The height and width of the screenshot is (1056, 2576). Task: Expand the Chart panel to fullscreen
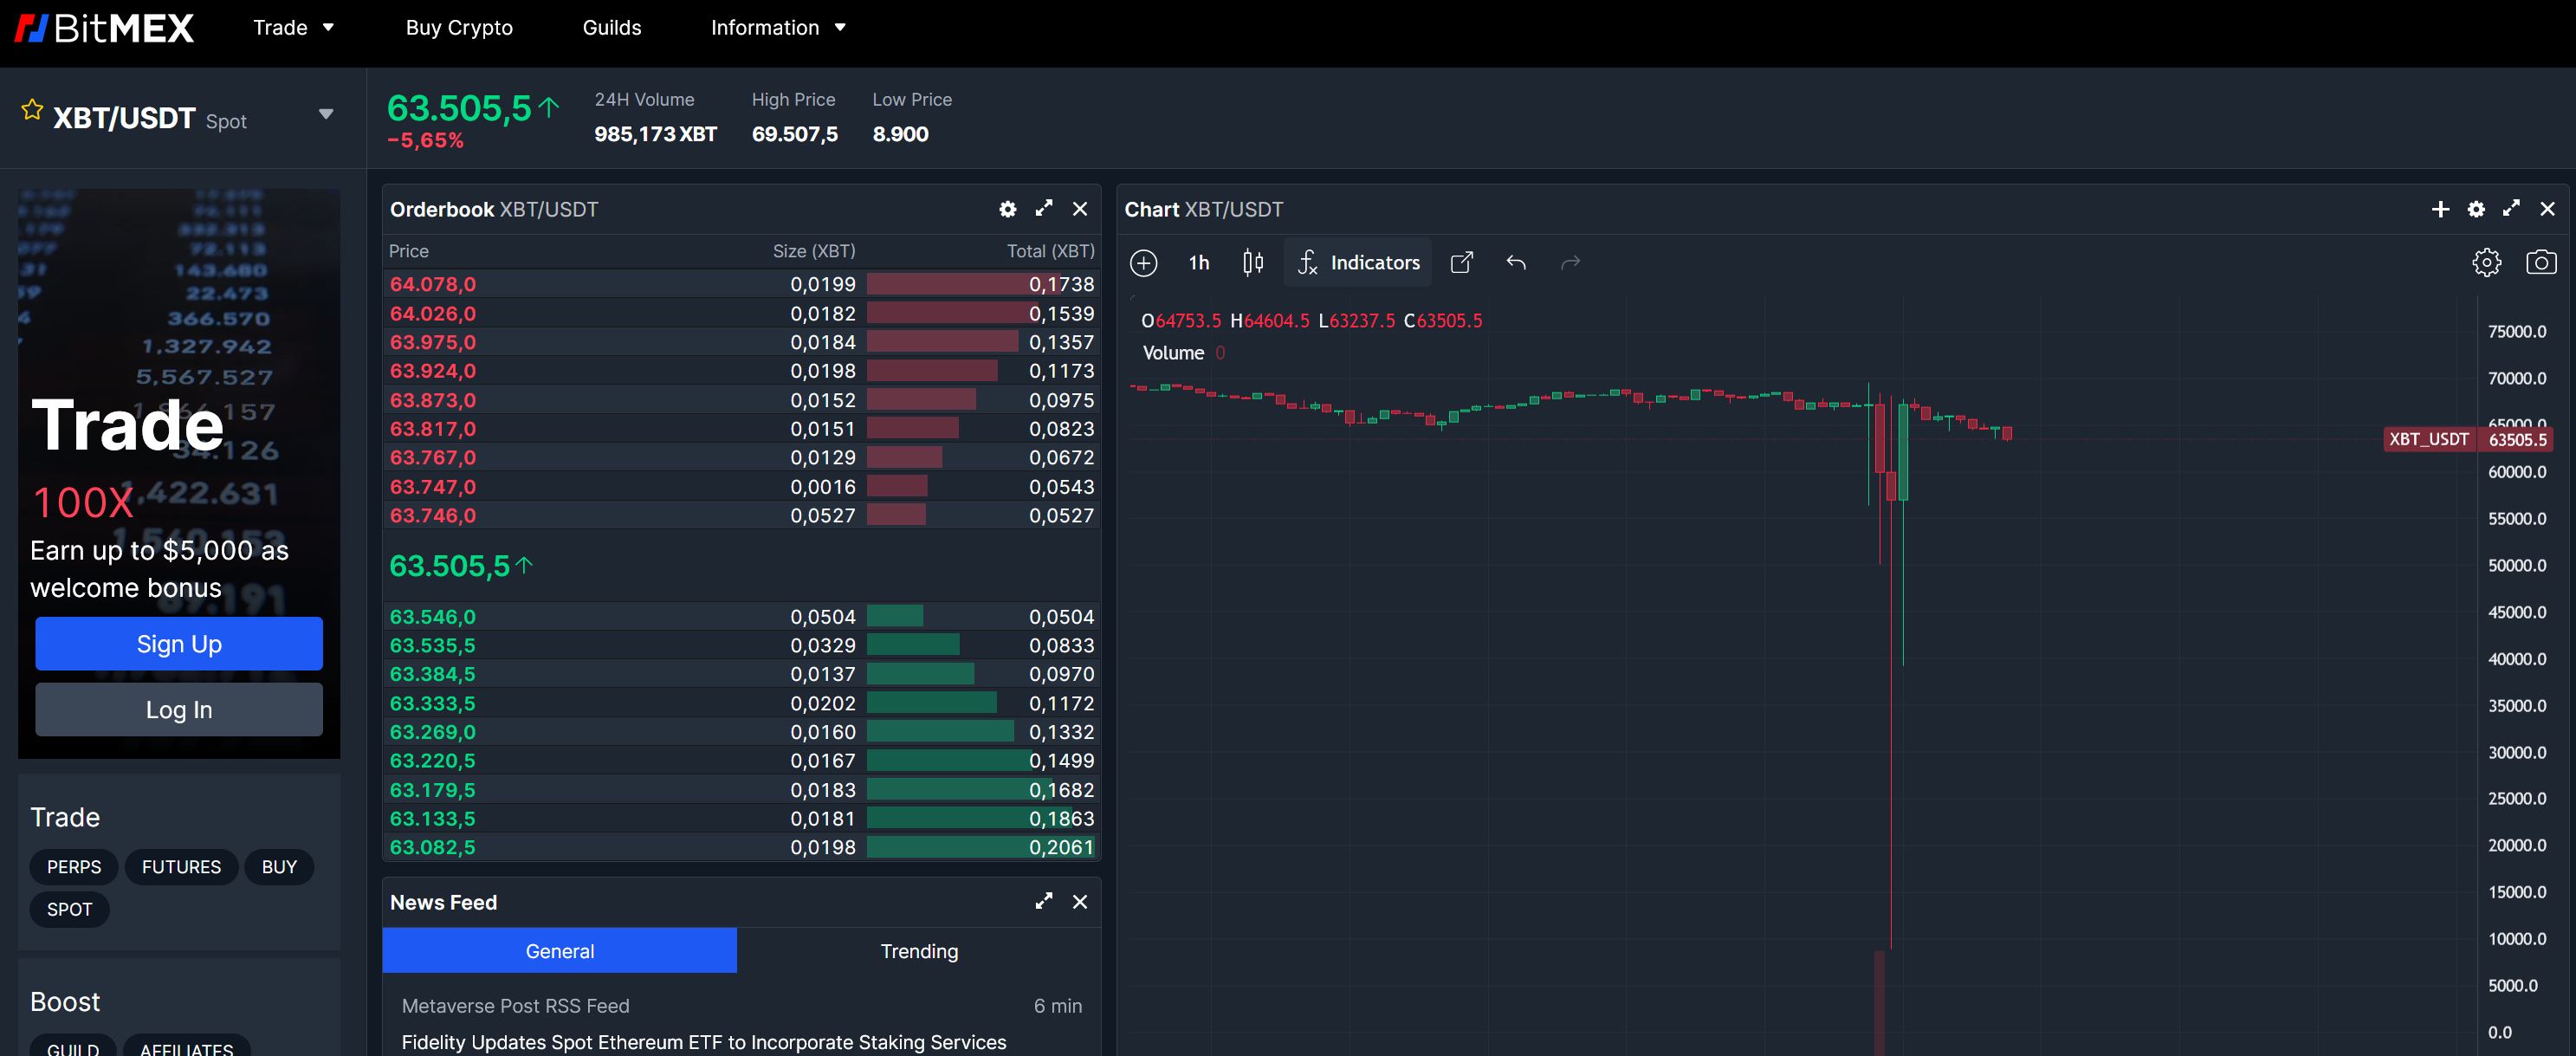click(2511, 208)
